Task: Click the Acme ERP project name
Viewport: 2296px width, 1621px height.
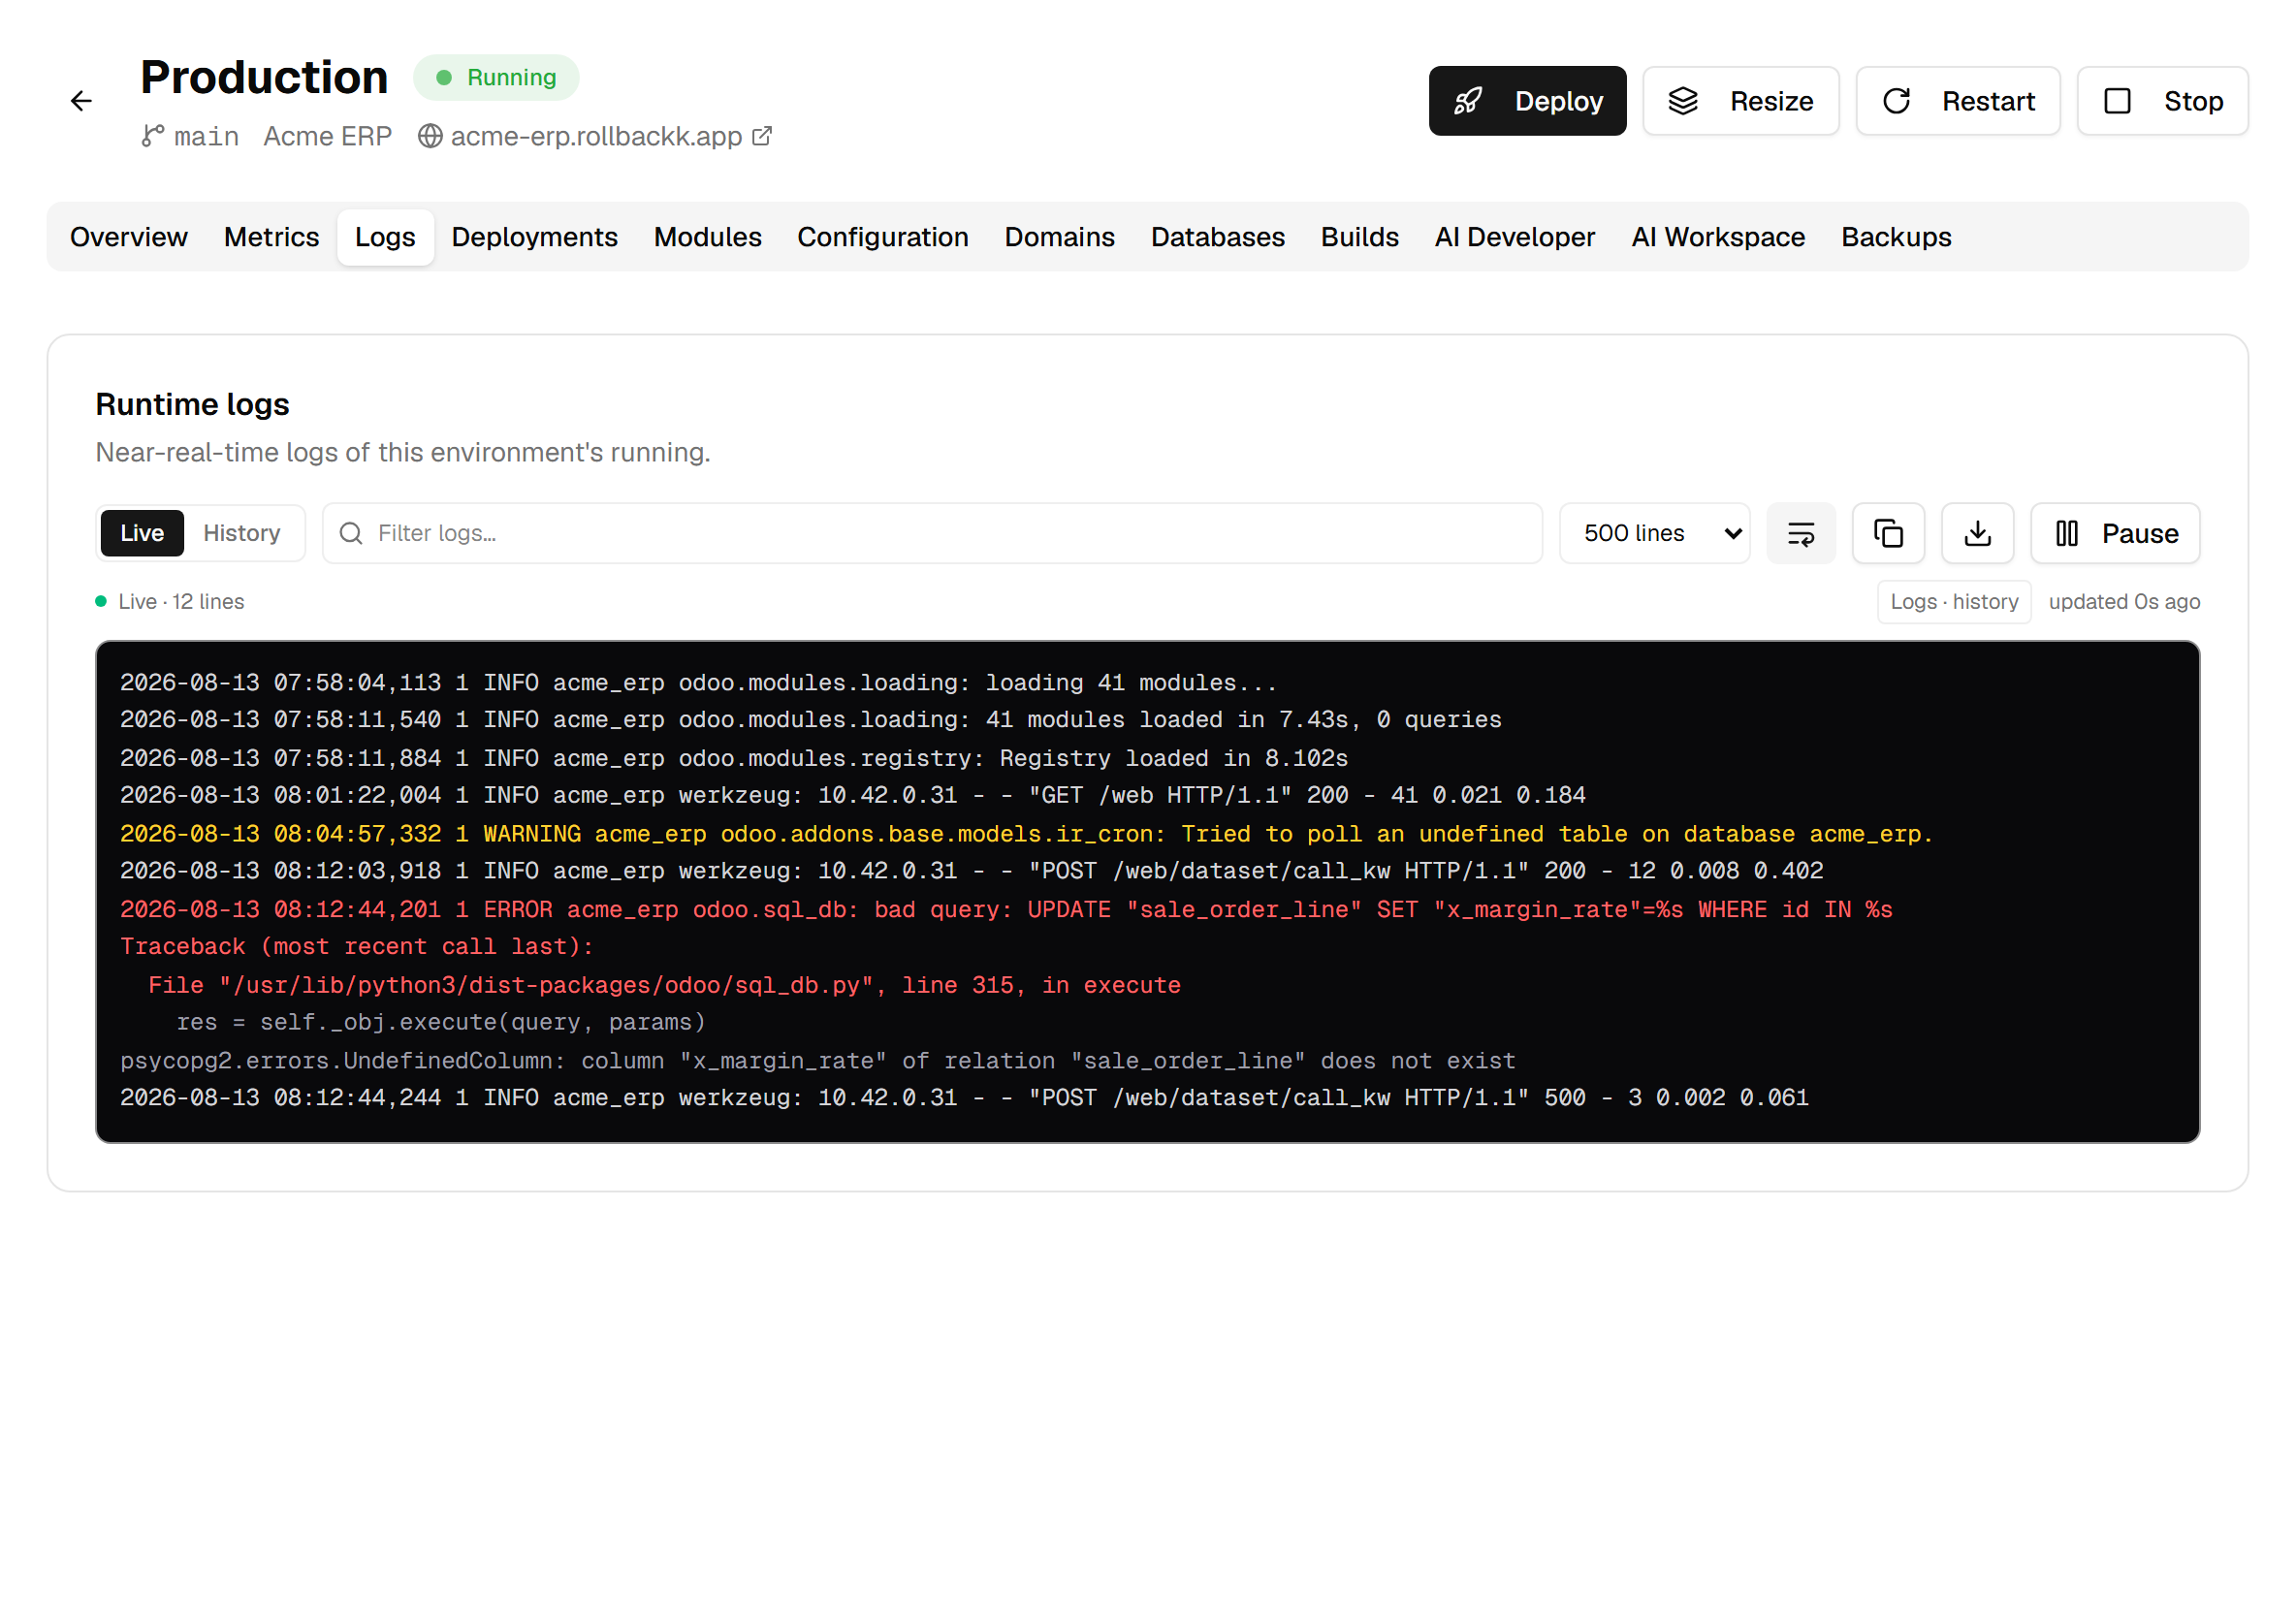Action: click(x=327, y=136)
